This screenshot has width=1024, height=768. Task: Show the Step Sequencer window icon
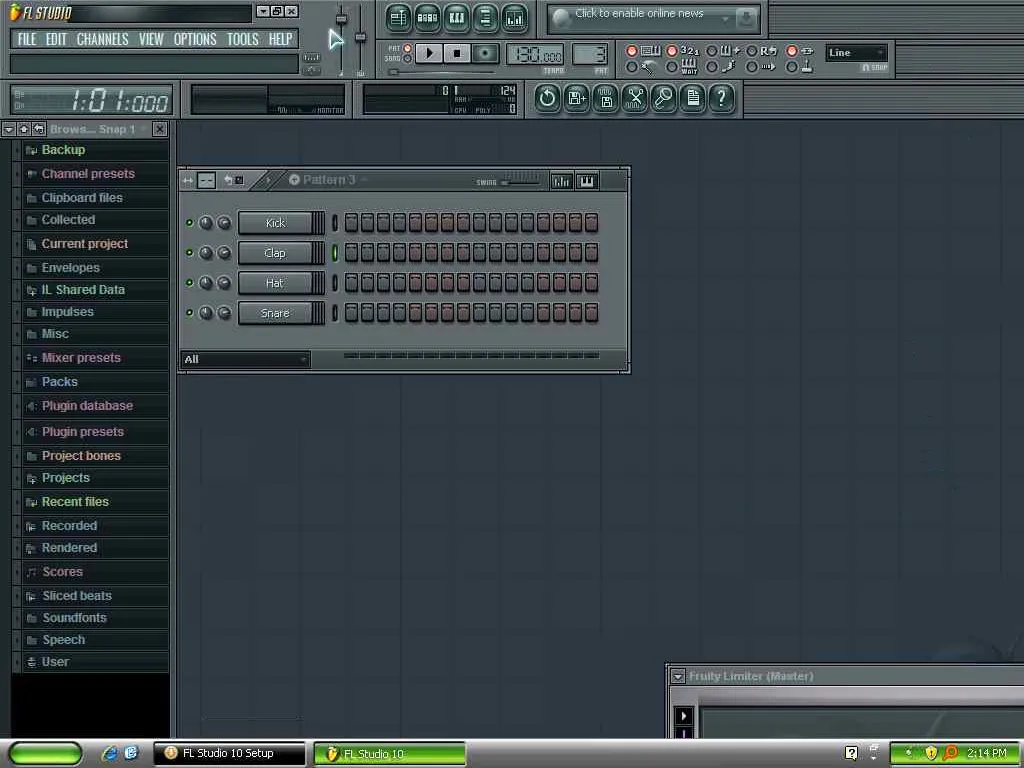click(427, 18)
